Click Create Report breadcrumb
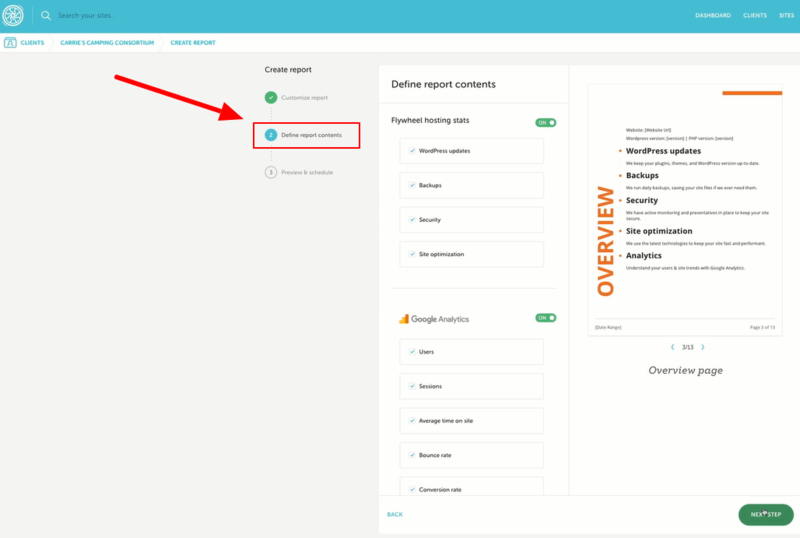800x538 pixels. point(193,43)
